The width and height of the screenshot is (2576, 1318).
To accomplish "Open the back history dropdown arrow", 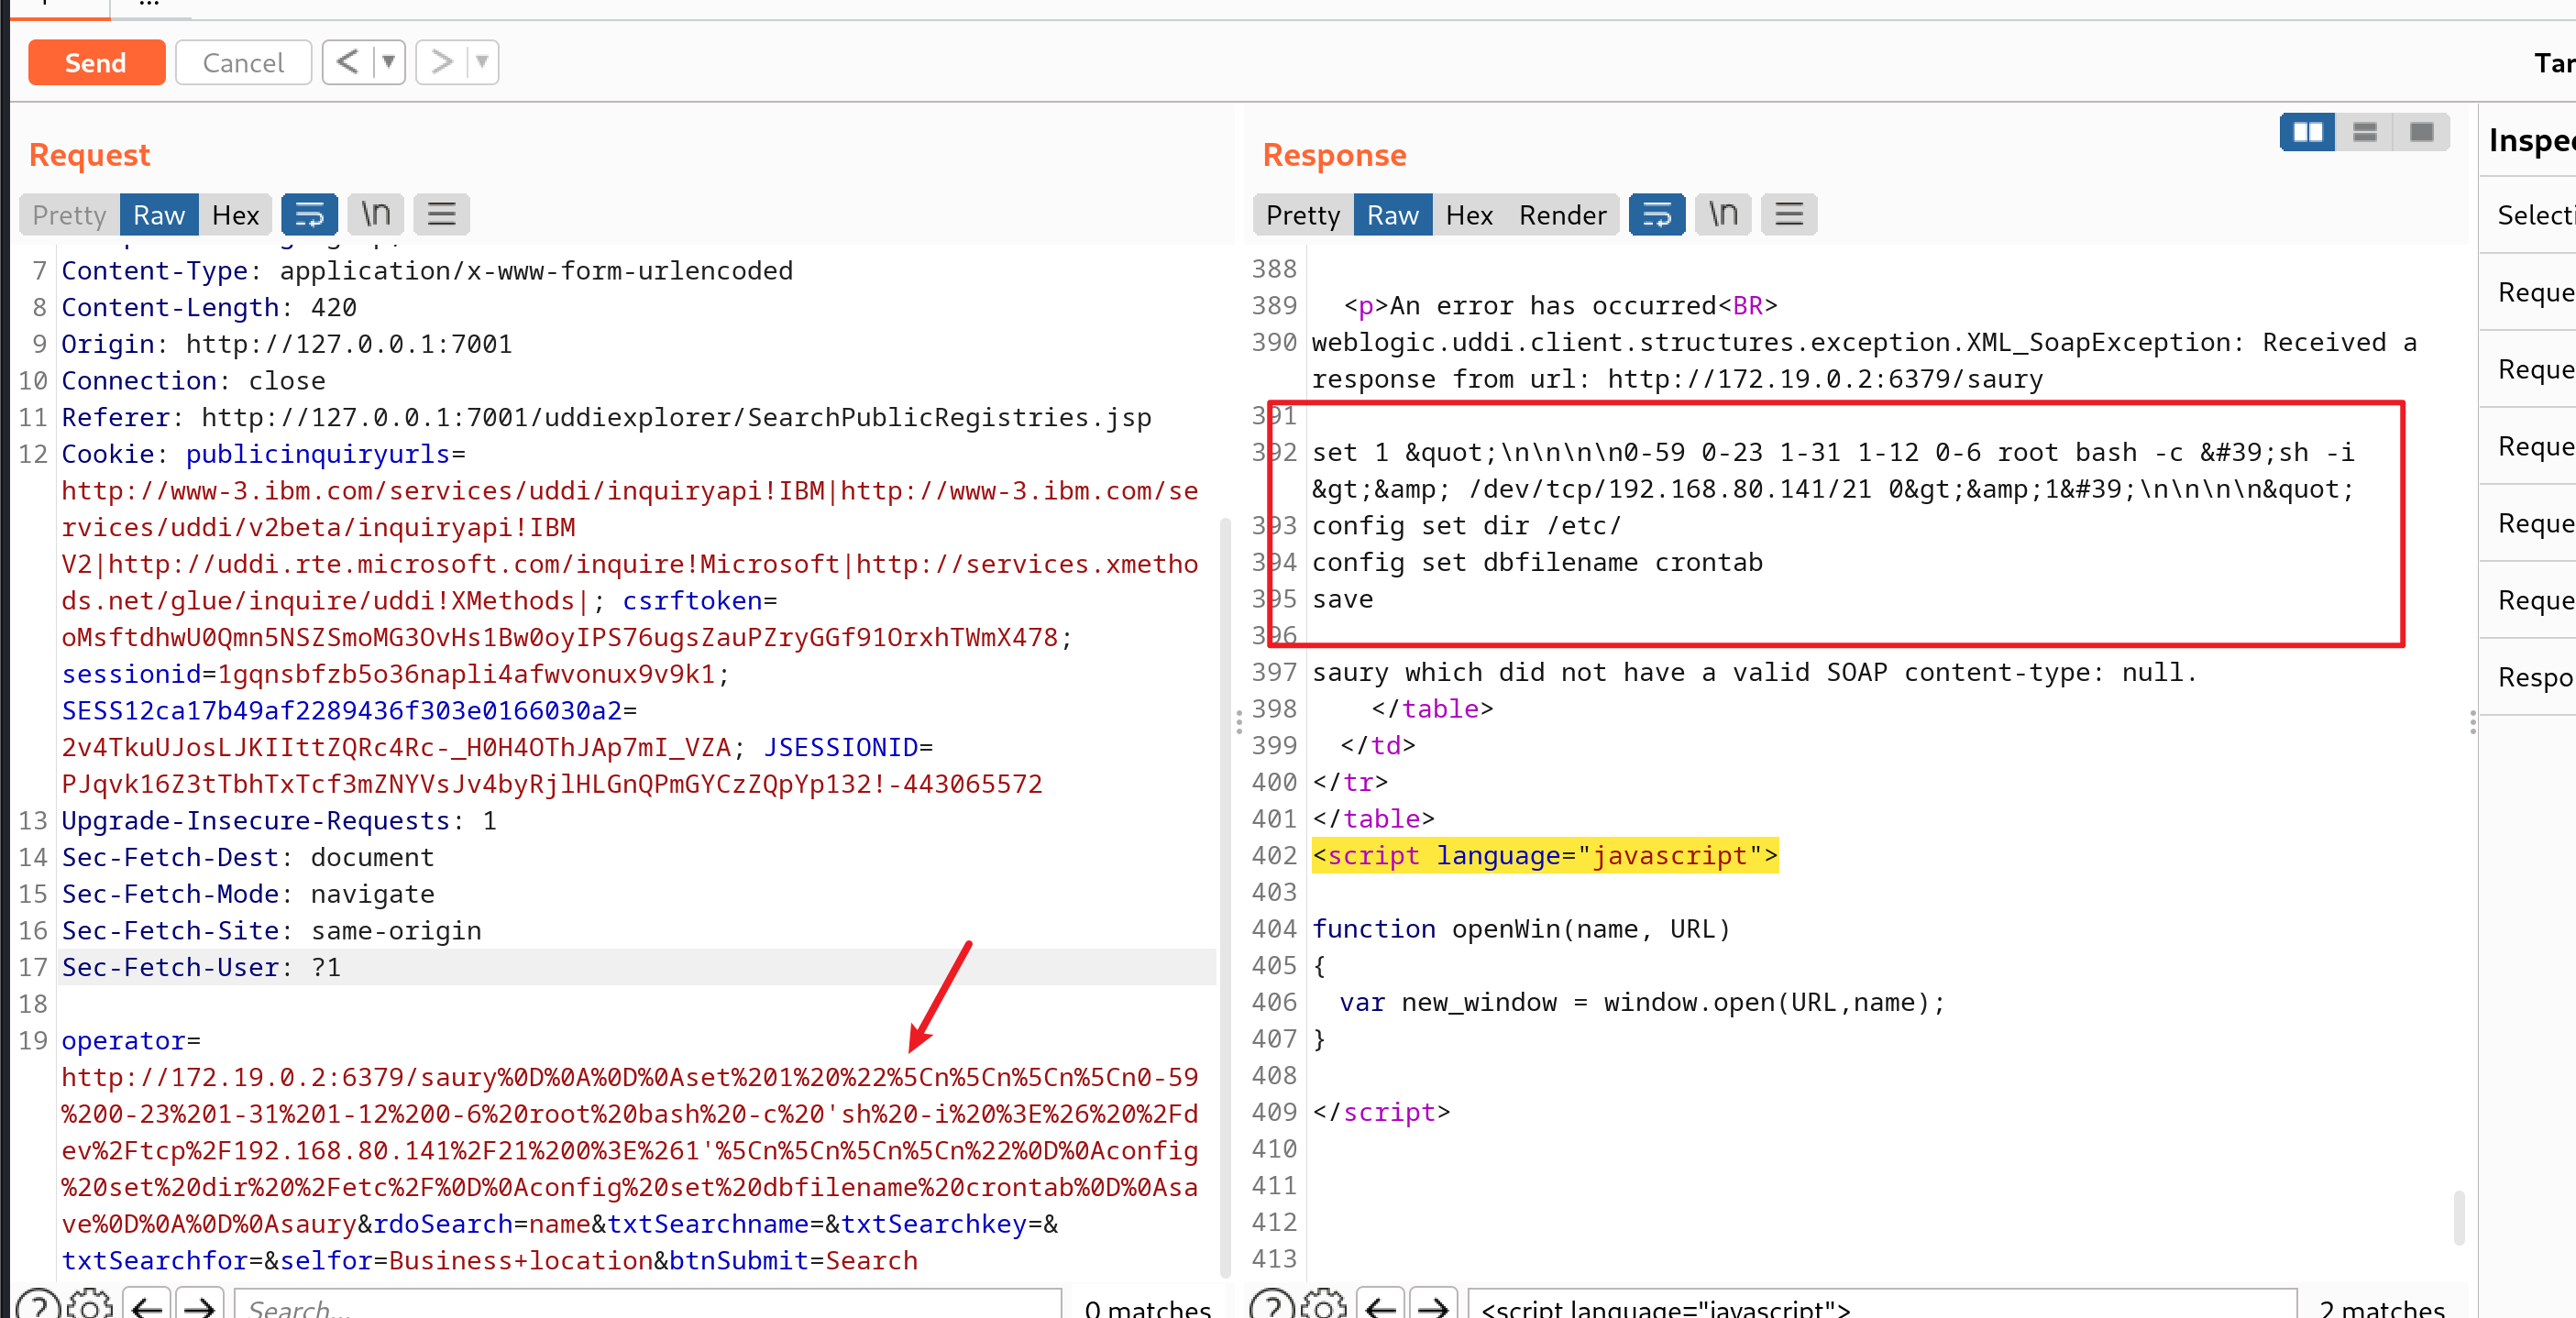I will tap(388, 63).
